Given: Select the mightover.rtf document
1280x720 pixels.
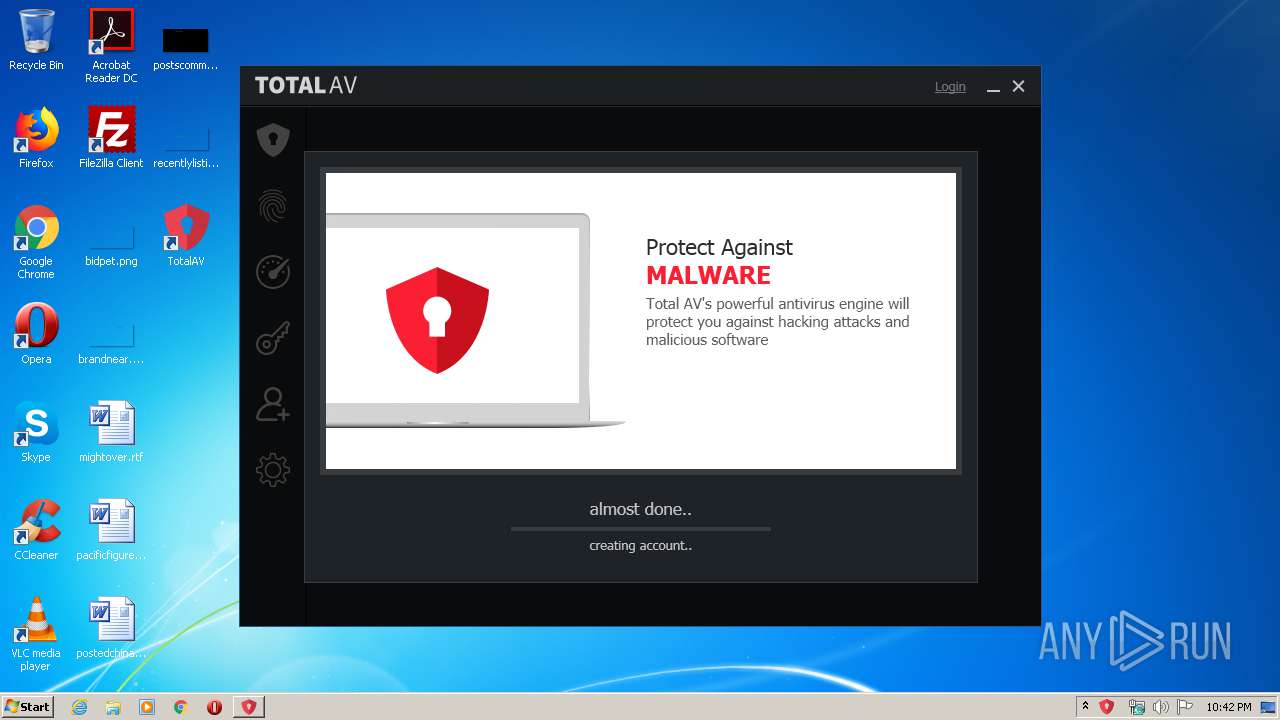Looking at the screenshot, I should 111,432.
